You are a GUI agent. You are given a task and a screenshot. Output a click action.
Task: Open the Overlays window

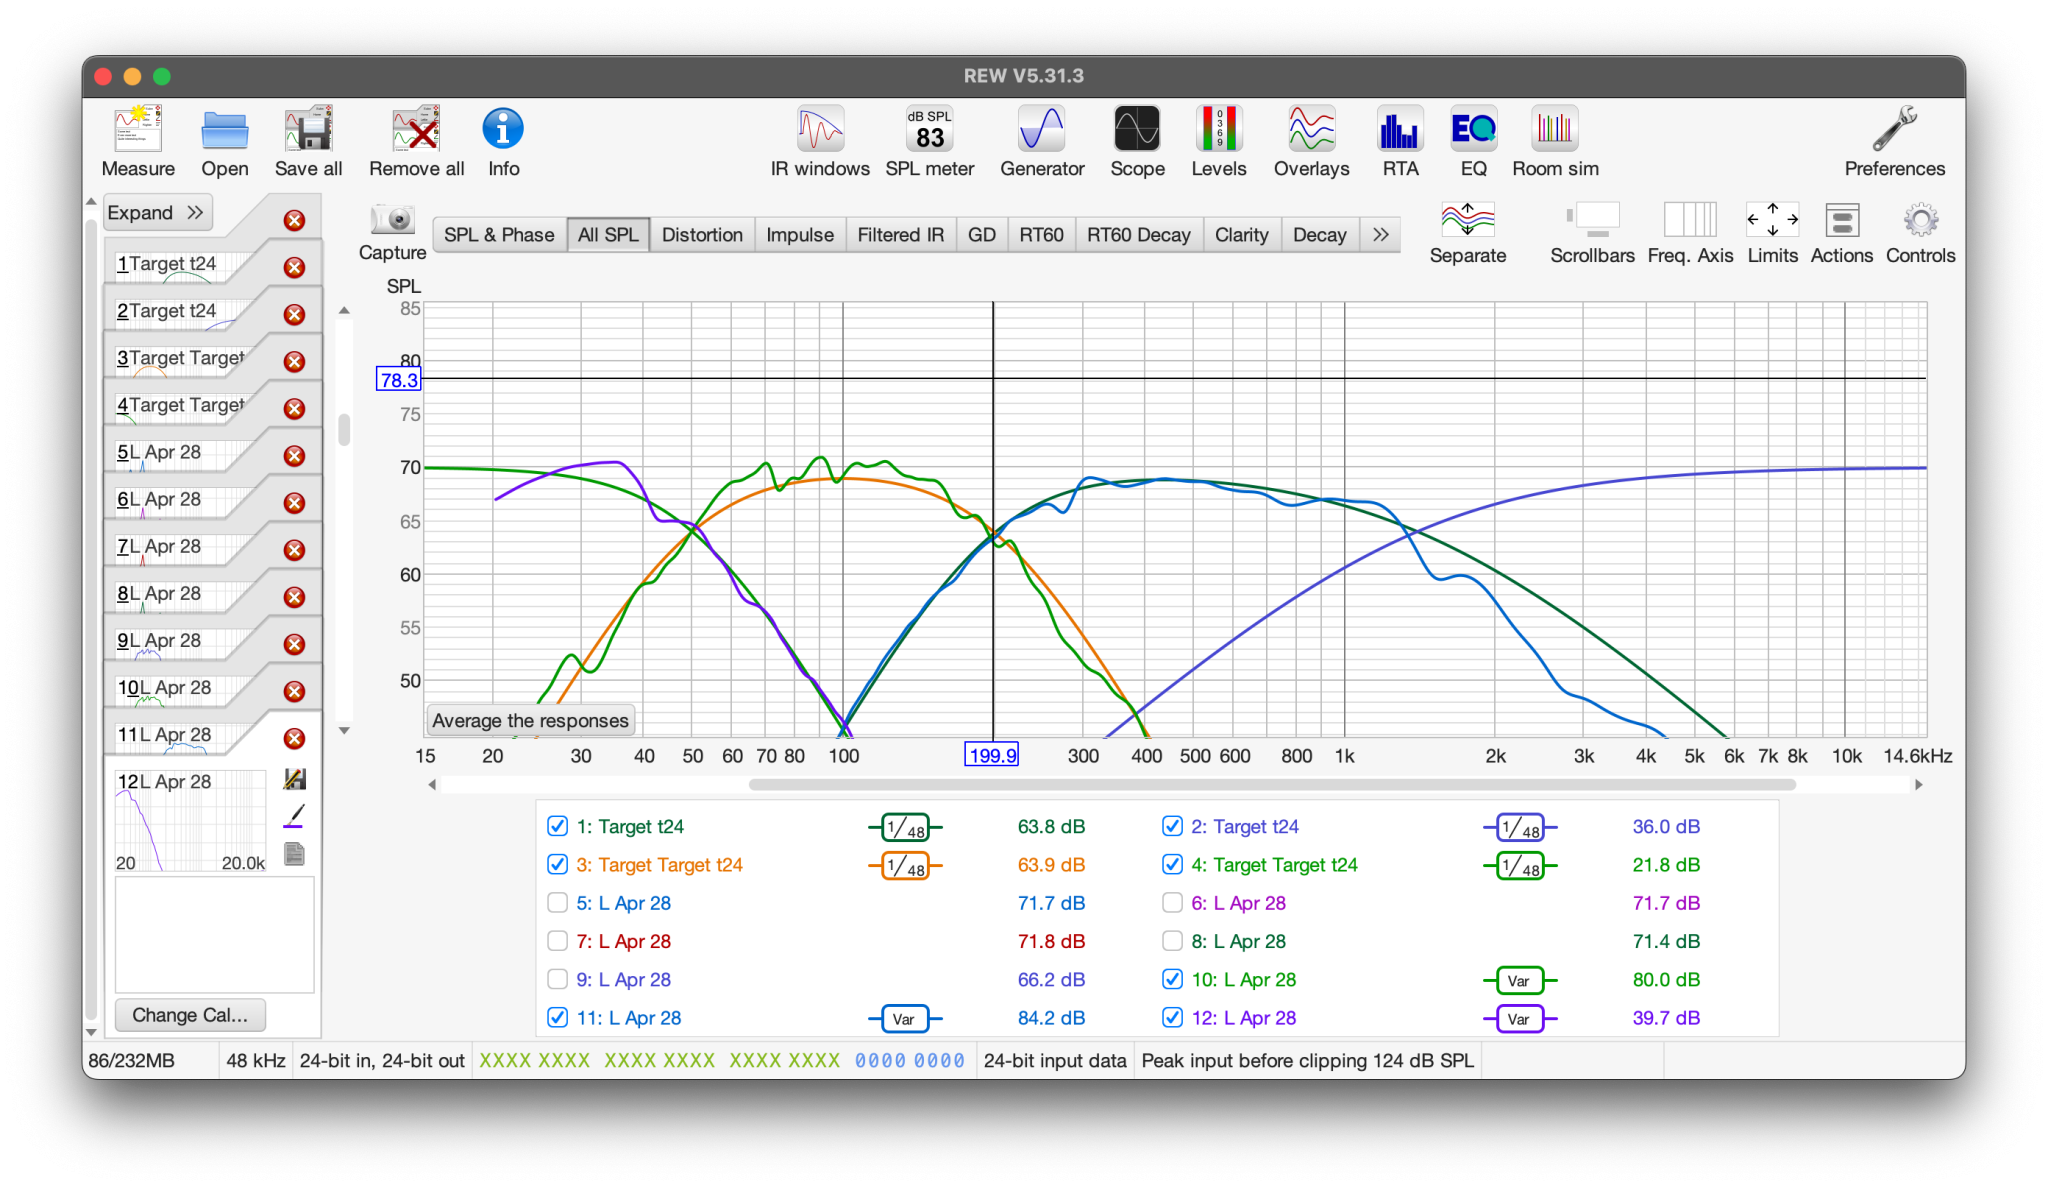tap(1311, 130)
